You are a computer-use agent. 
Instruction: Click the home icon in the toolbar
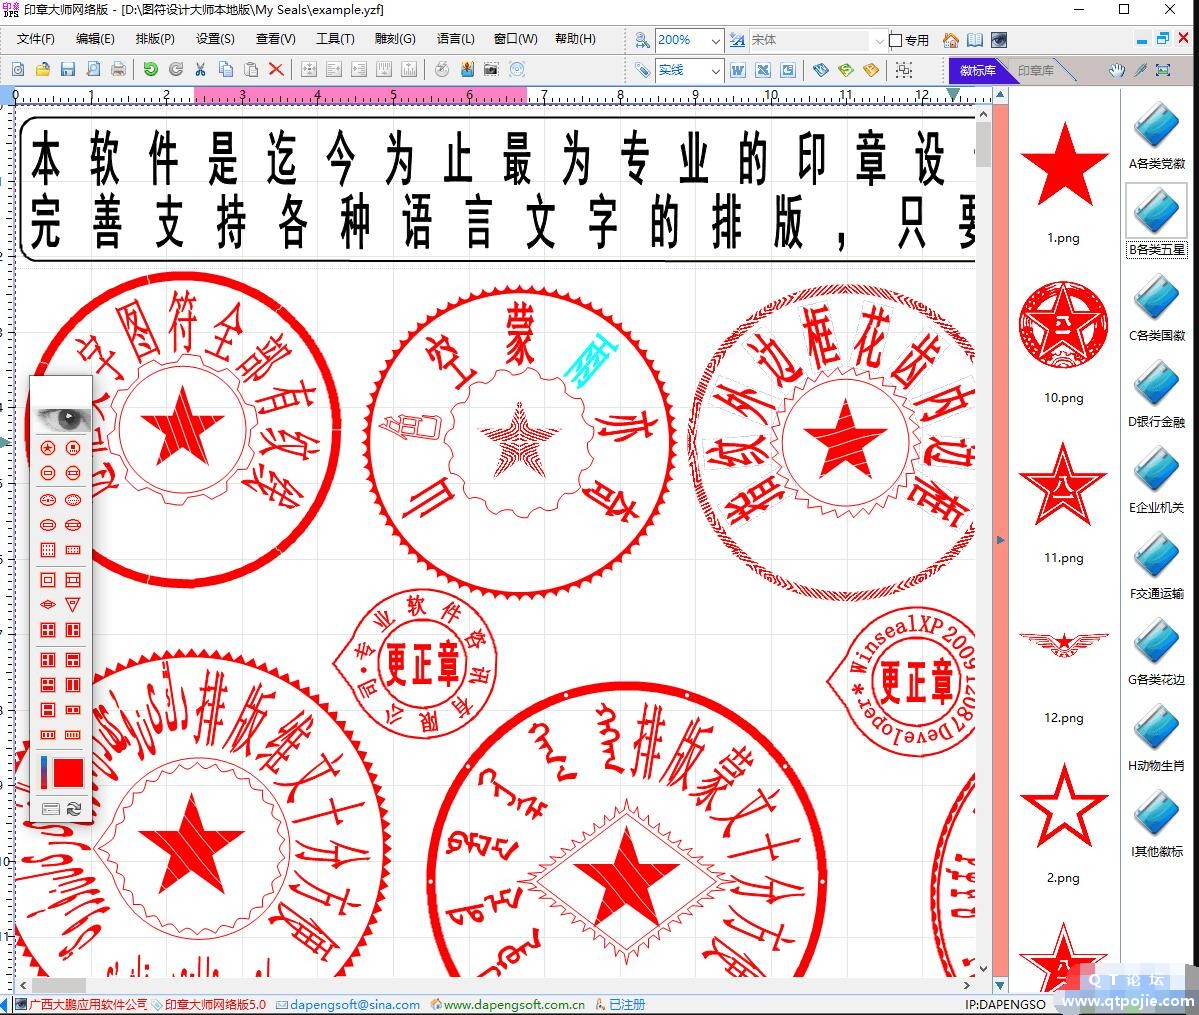pos(950,40)
